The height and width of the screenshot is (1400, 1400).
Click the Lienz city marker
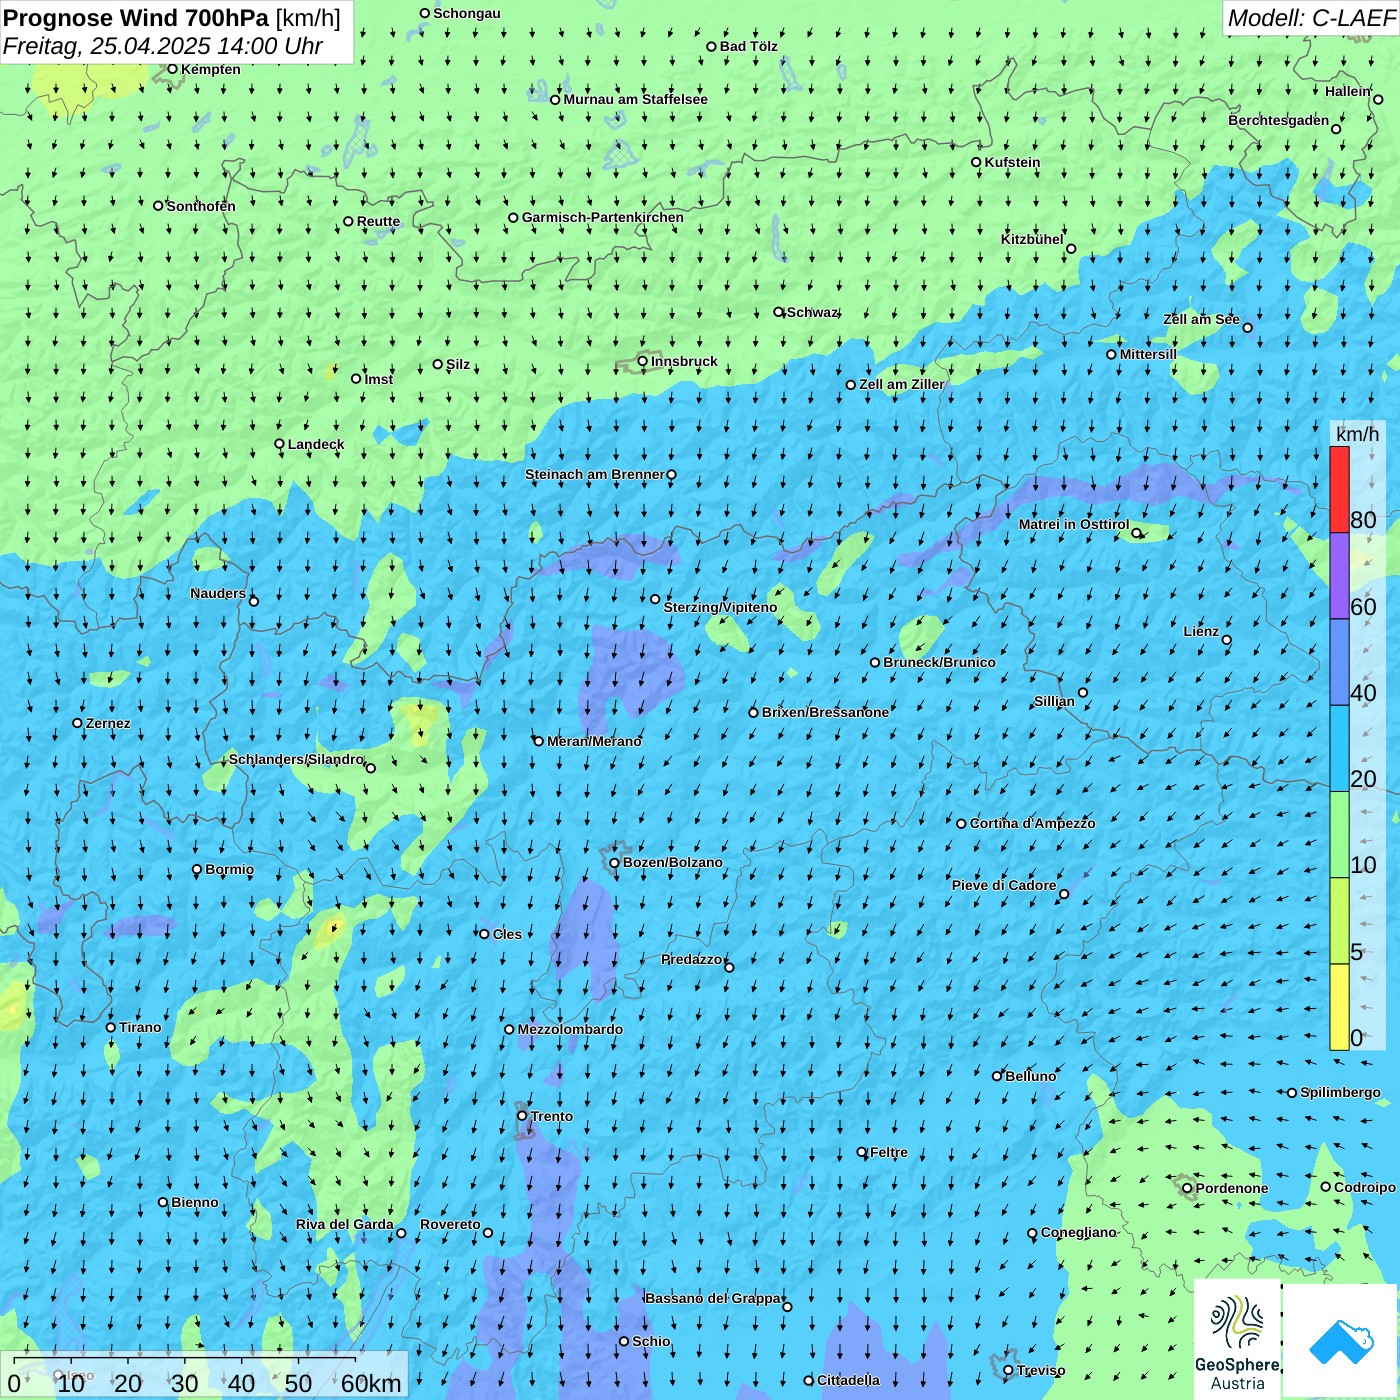click(1227, 640)
